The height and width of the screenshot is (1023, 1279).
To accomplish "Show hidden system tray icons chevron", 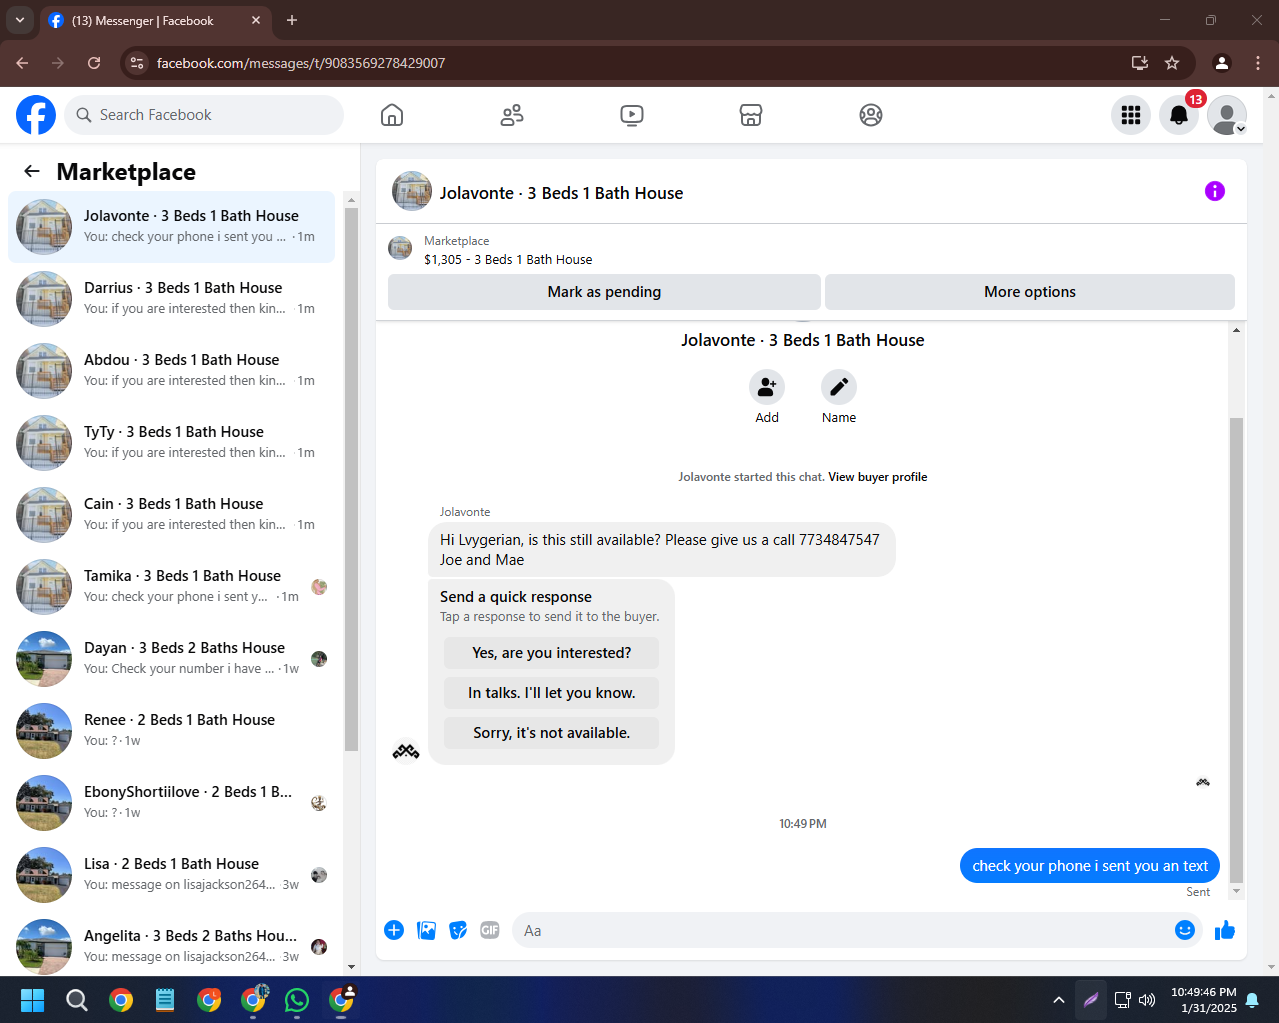I will [1059, 1000].
